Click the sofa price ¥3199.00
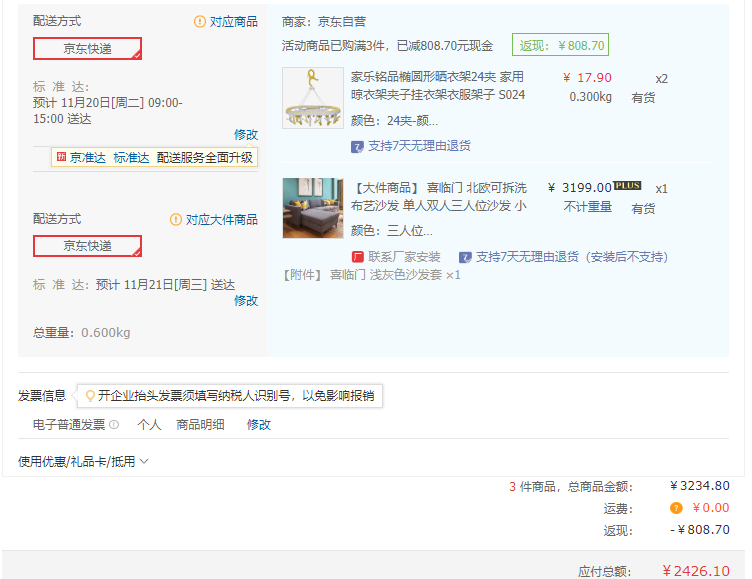Screen dimensions: 752x579 click(x=580, y=188)
